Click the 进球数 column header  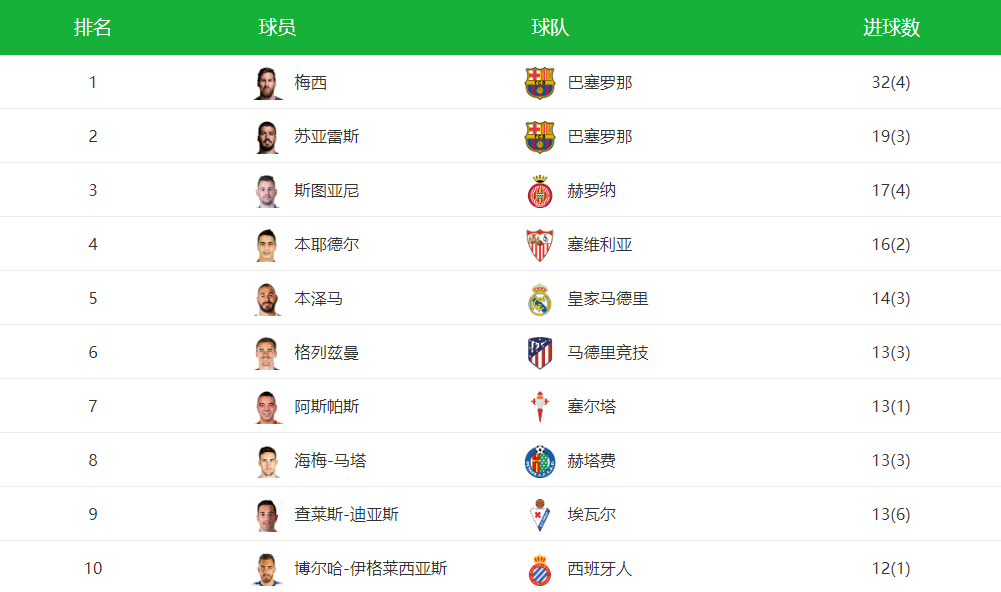[x=891, y=28]
